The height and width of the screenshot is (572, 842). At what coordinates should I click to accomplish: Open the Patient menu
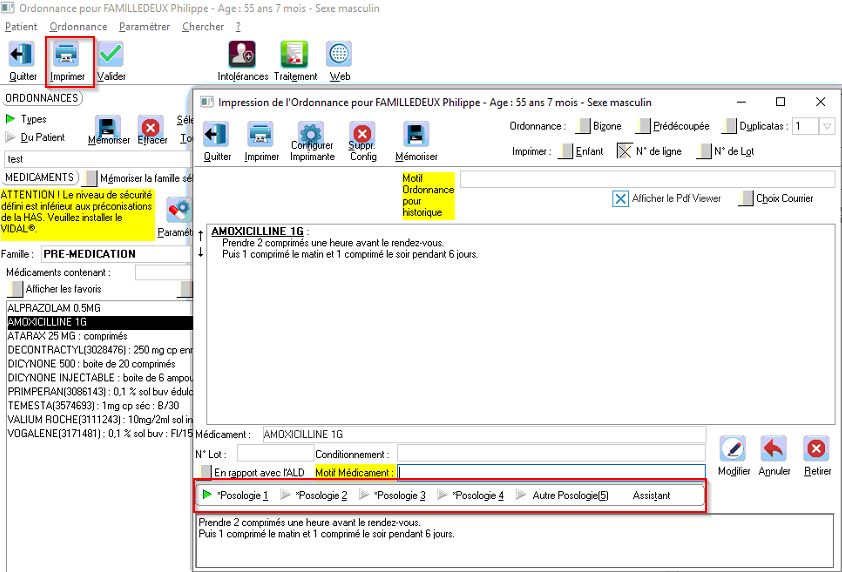click(21, 26)
